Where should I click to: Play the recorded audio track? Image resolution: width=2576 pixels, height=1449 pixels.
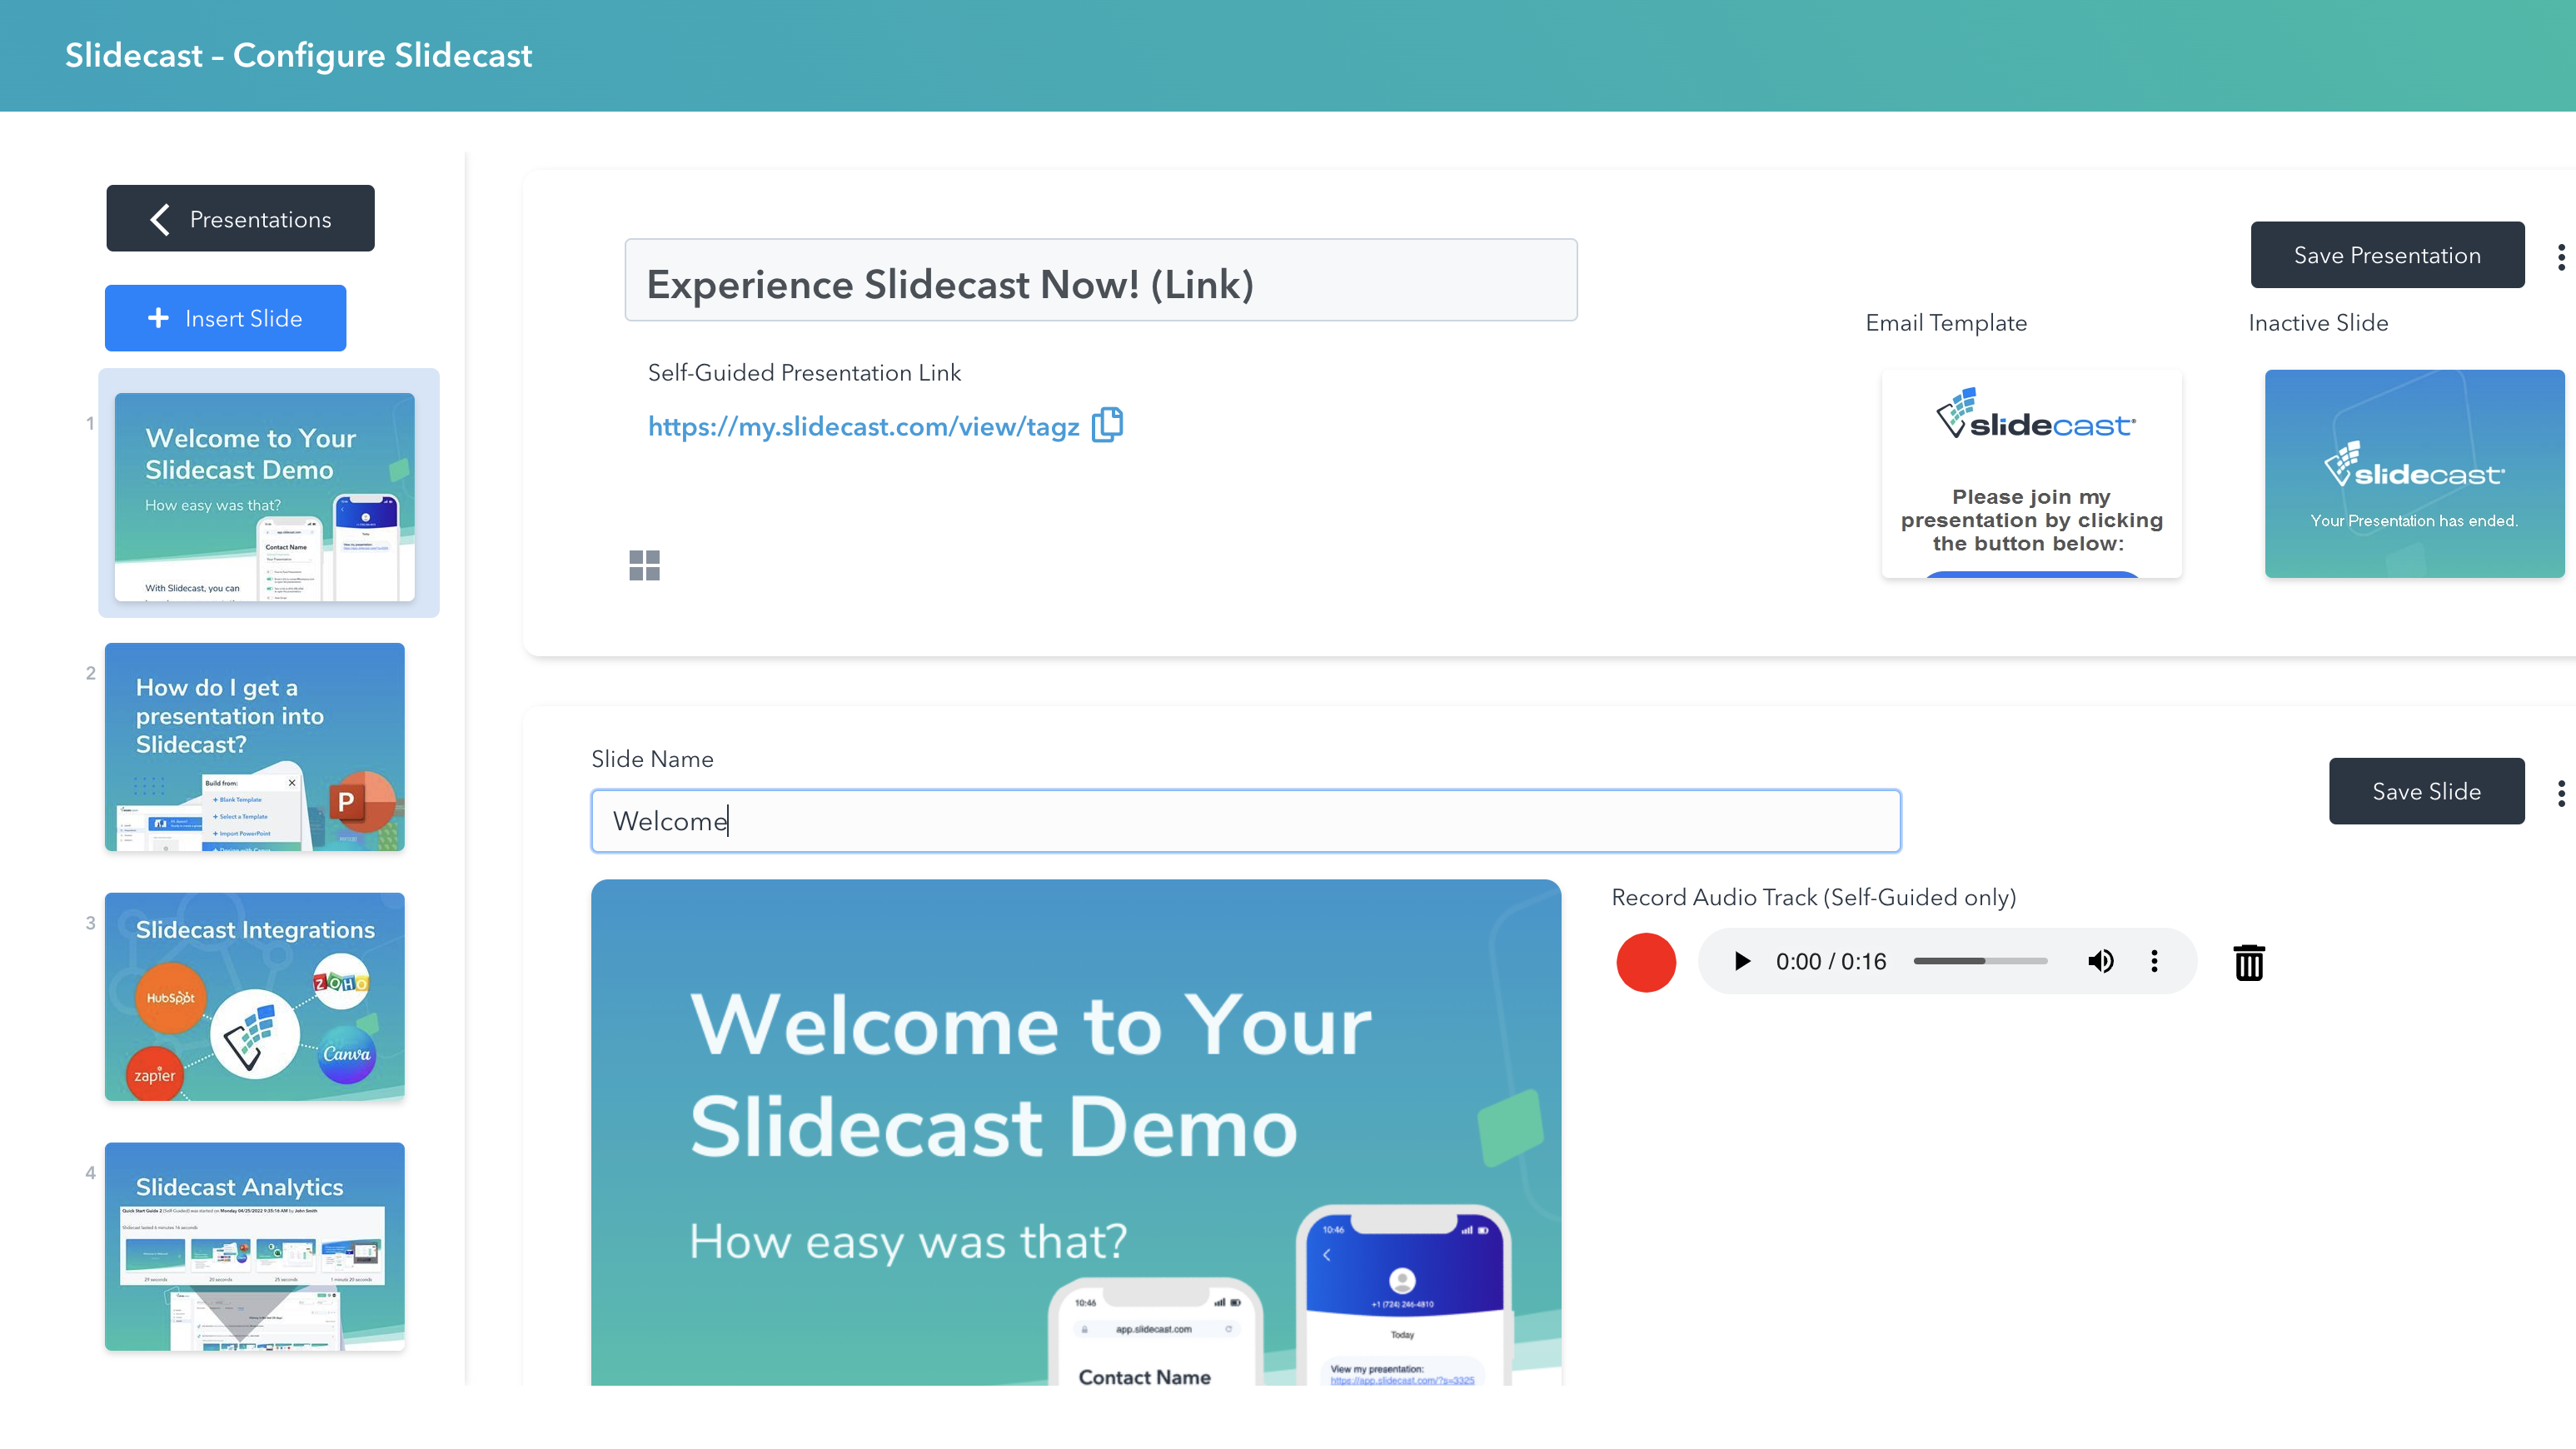pos(1742,961)
